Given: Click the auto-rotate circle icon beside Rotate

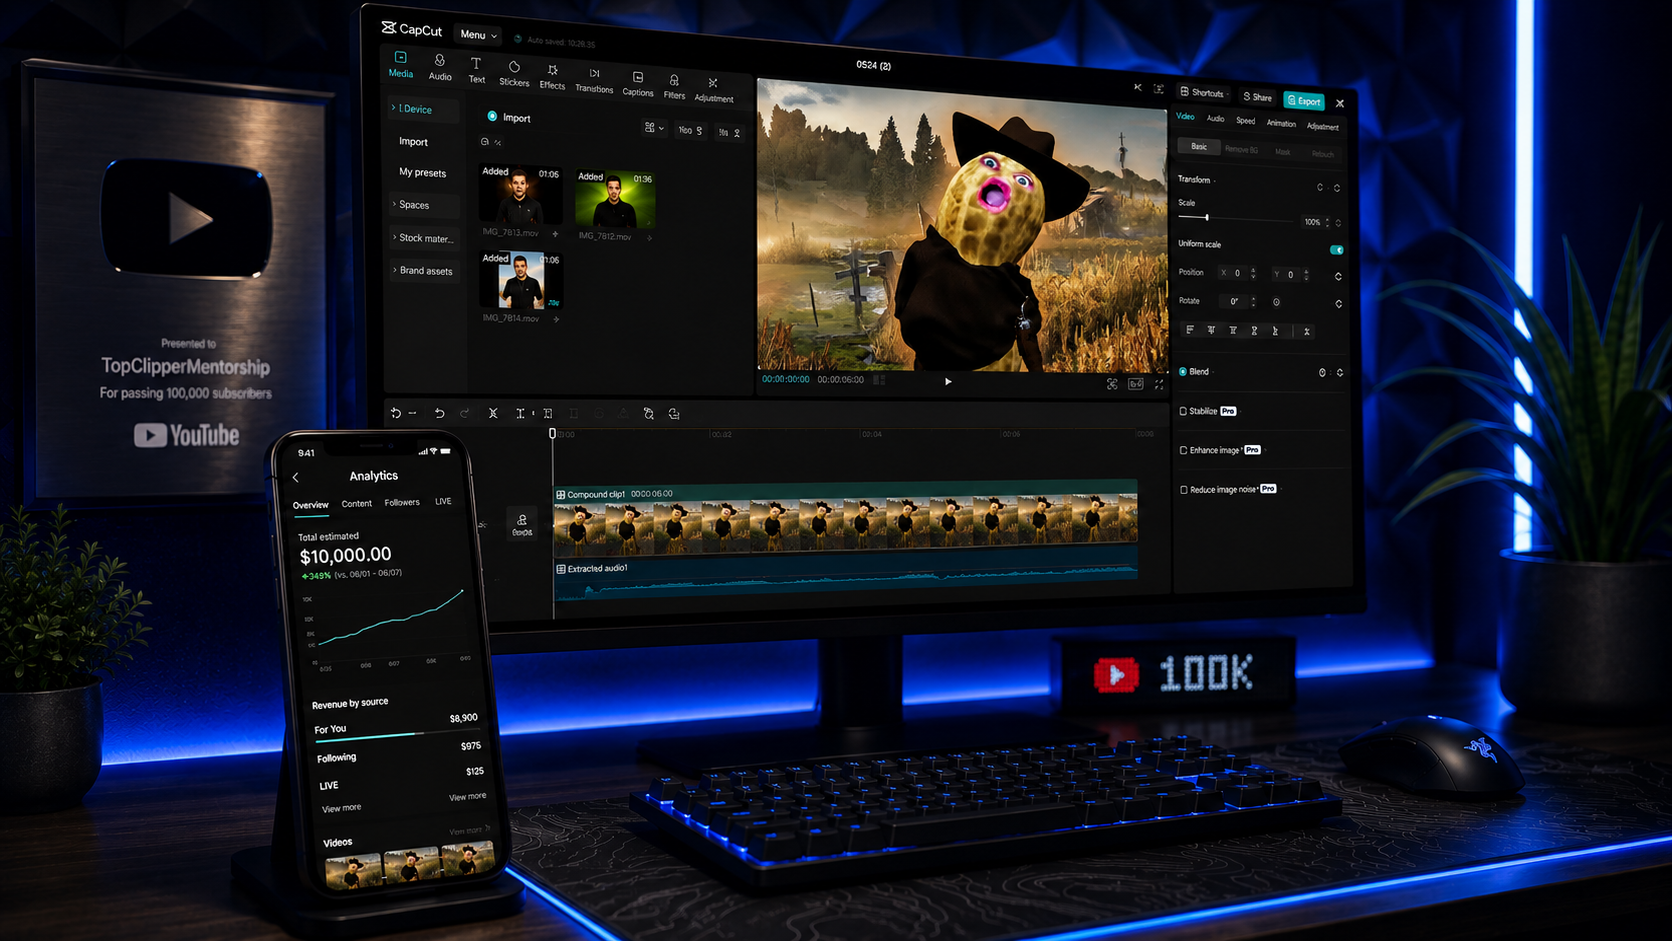Looking at the screenshot, I should pos(1276,302).
